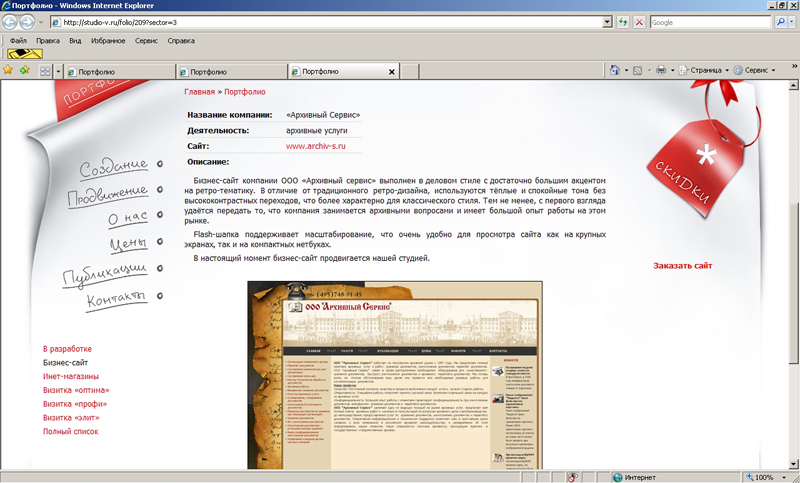Open the www.archiv-s.ru site link
This screenshot has width=800, height=483.
coord(315,146)
